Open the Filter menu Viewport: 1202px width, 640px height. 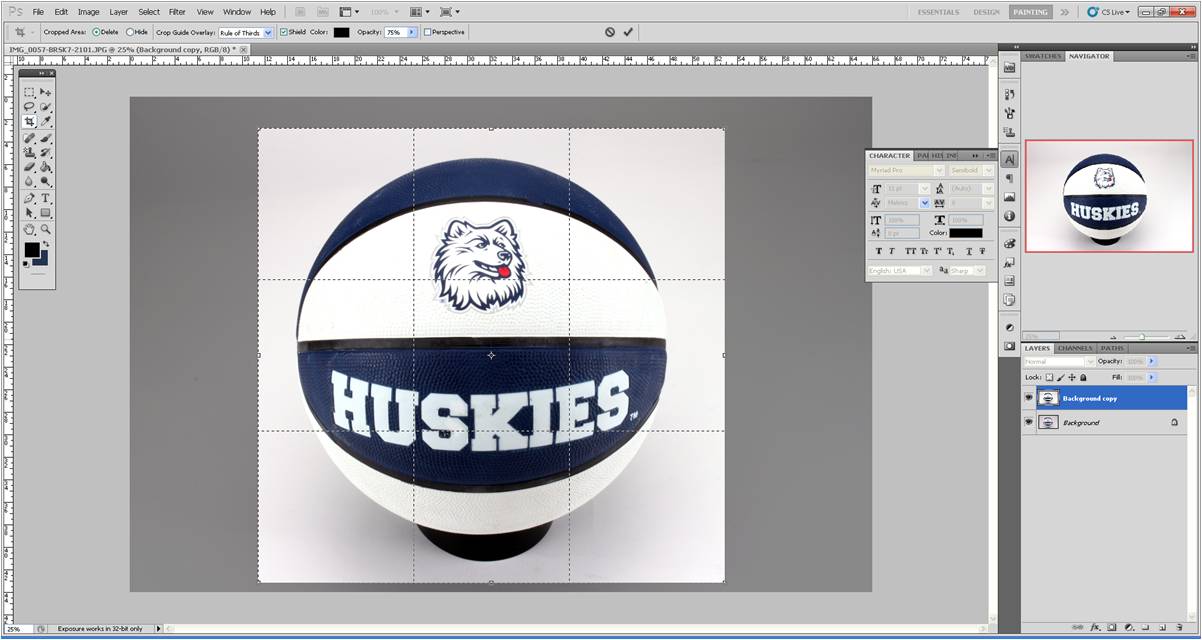pos(177,12)
